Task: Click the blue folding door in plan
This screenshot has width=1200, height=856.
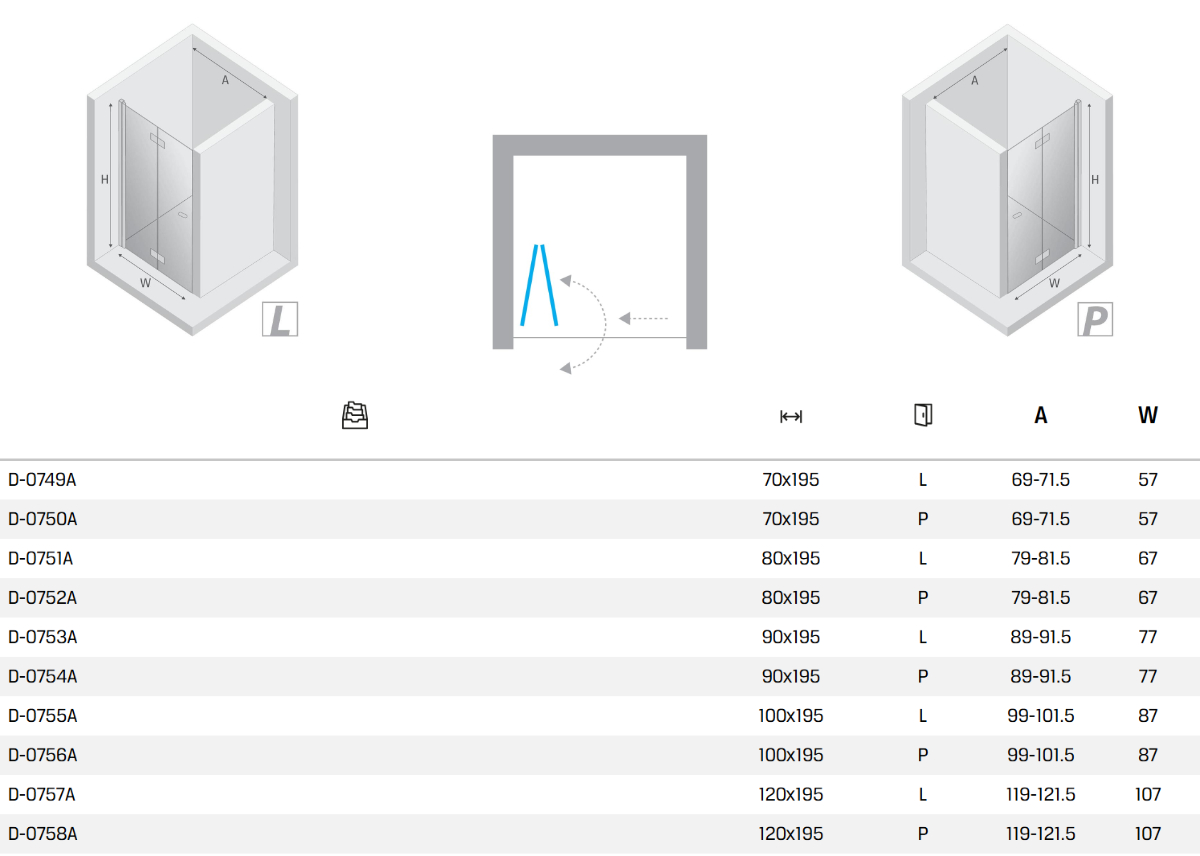Action: [x=538, y=285]
